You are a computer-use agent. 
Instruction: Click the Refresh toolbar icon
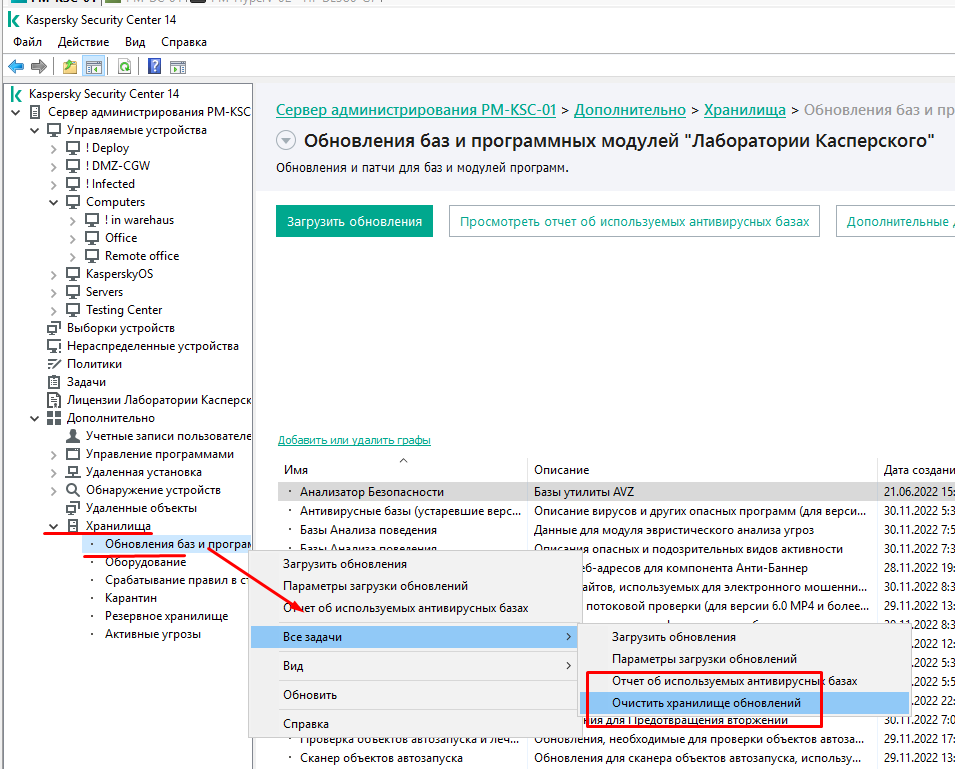(x=124, y=66)
